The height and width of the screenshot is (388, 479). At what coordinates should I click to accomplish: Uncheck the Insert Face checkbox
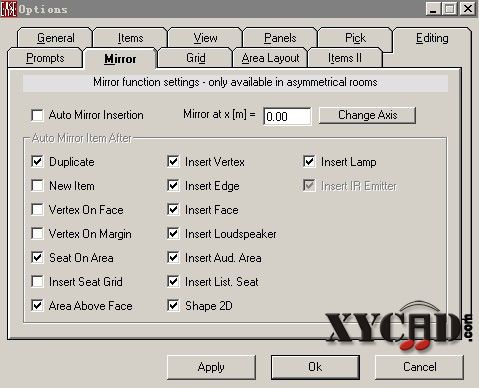click(x=173, y=210)
